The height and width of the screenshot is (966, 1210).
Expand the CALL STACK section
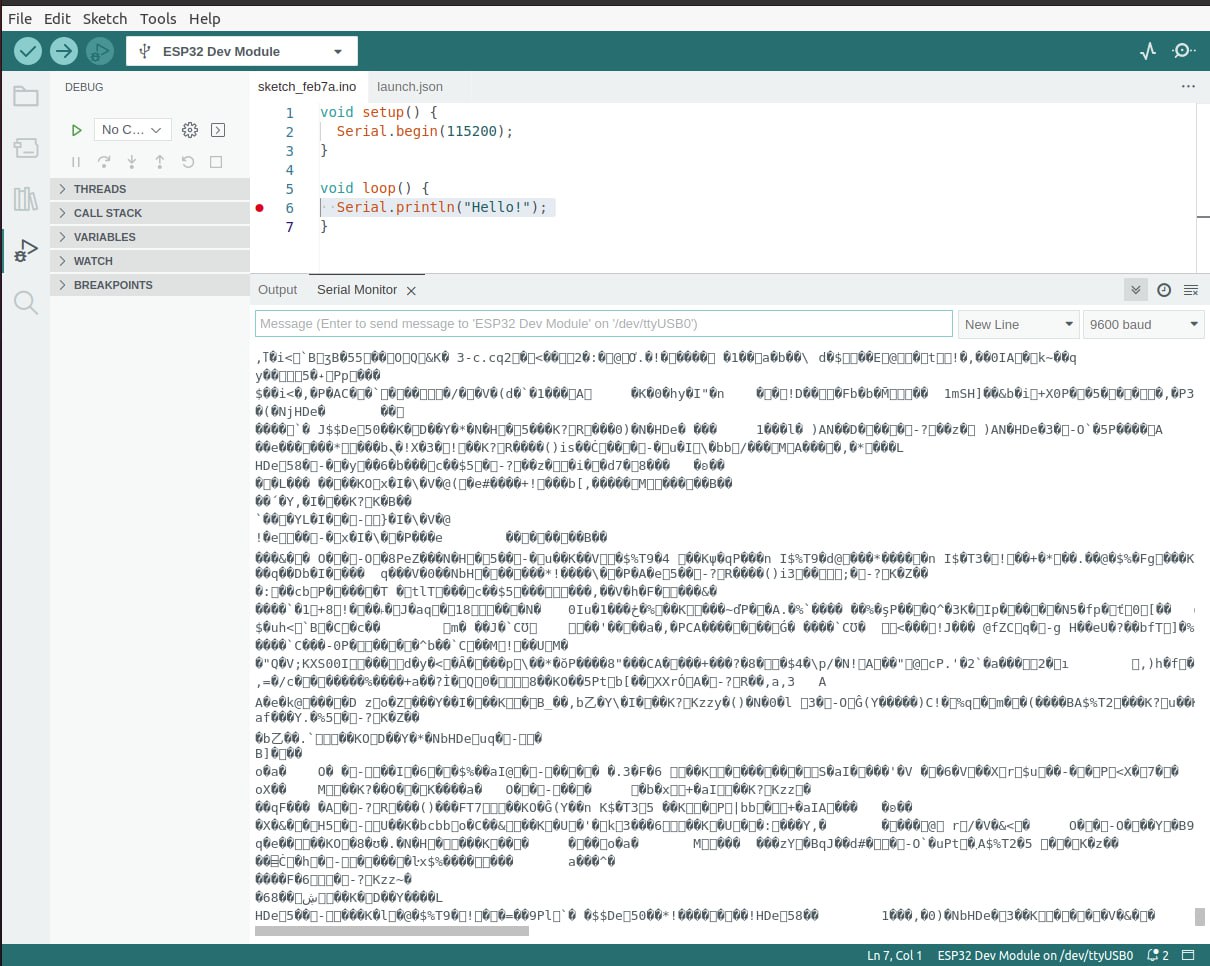150,213
